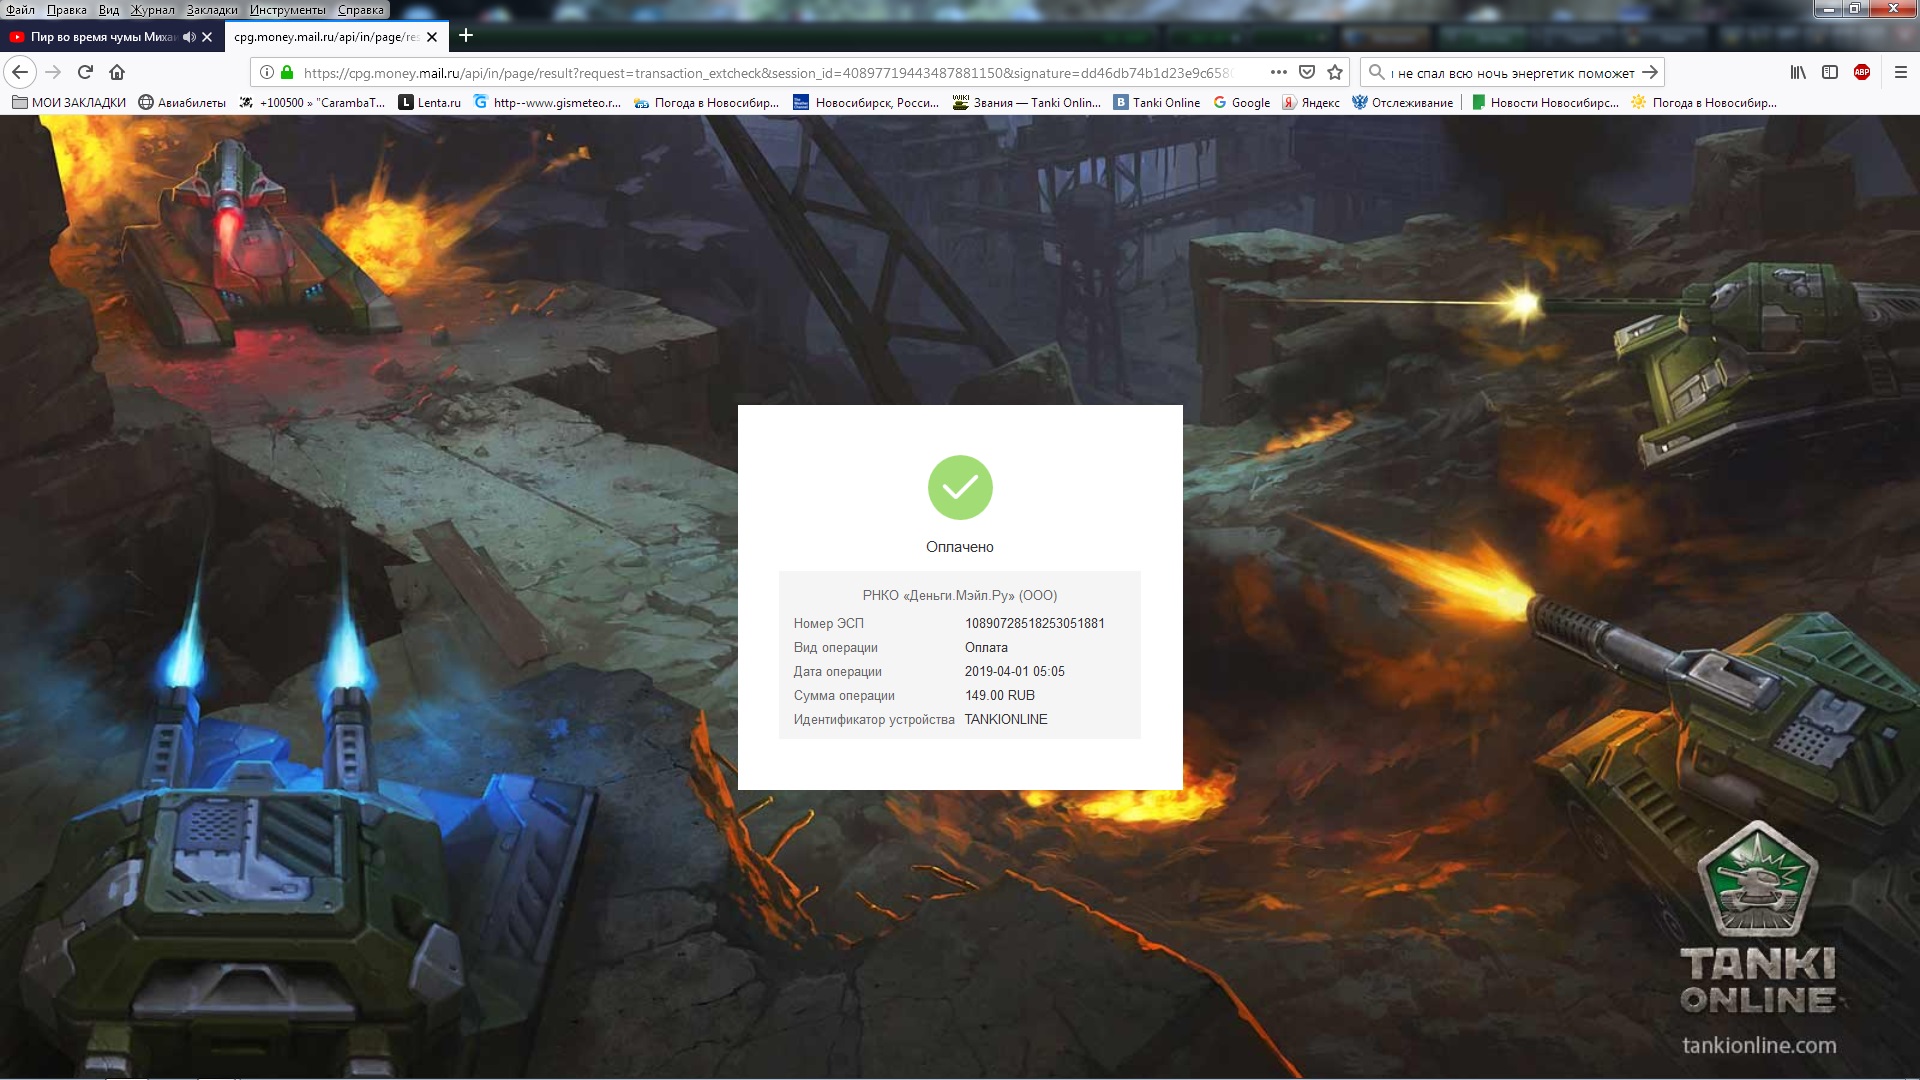Open the Новости Новосибирска bookmark
The height and width of the screenshot is (1080, 1920).
pyautogui.click(x=1545, y=103)
